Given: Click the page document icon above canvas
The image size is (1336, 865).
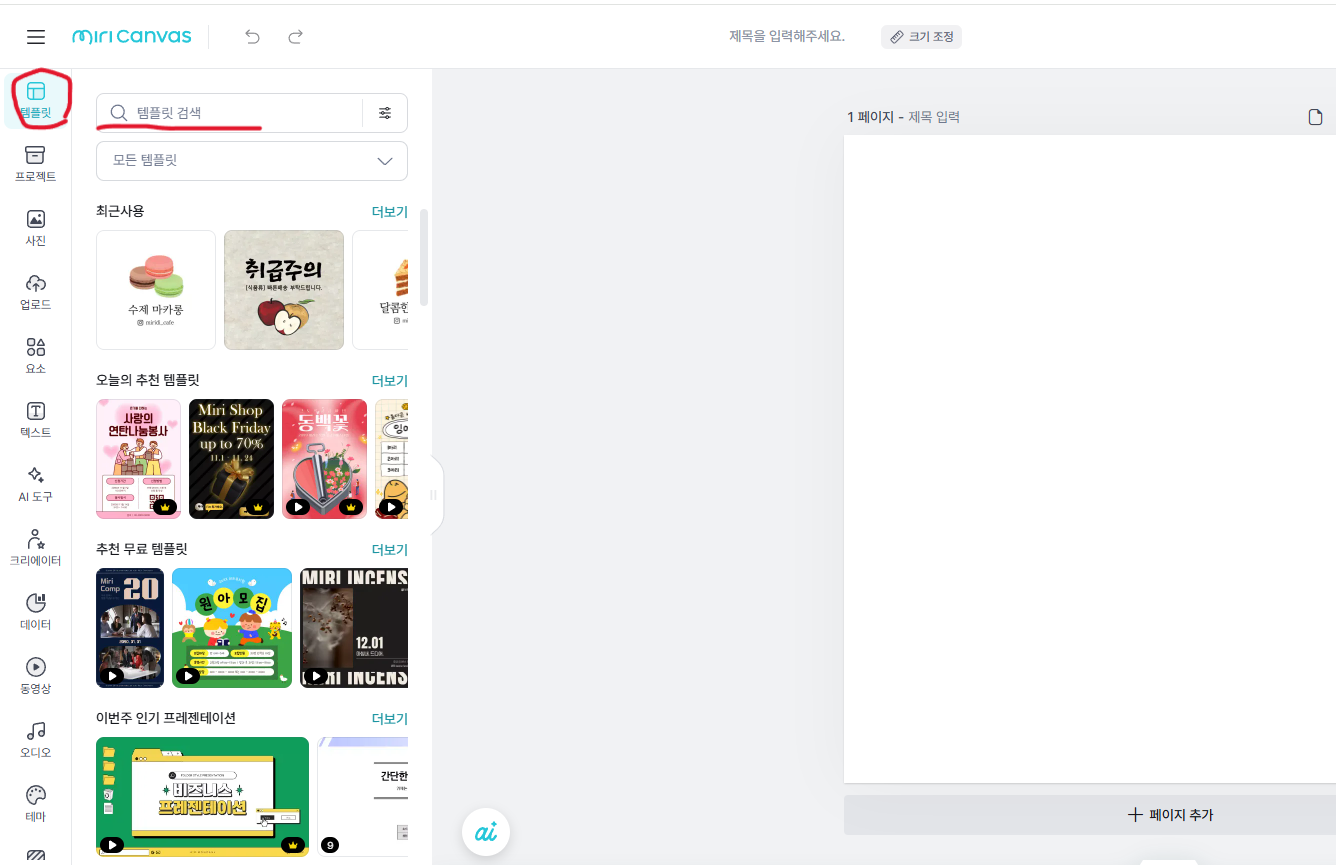Looking at the screenshot, I should pyautogui.click(x=1316, y=117).
